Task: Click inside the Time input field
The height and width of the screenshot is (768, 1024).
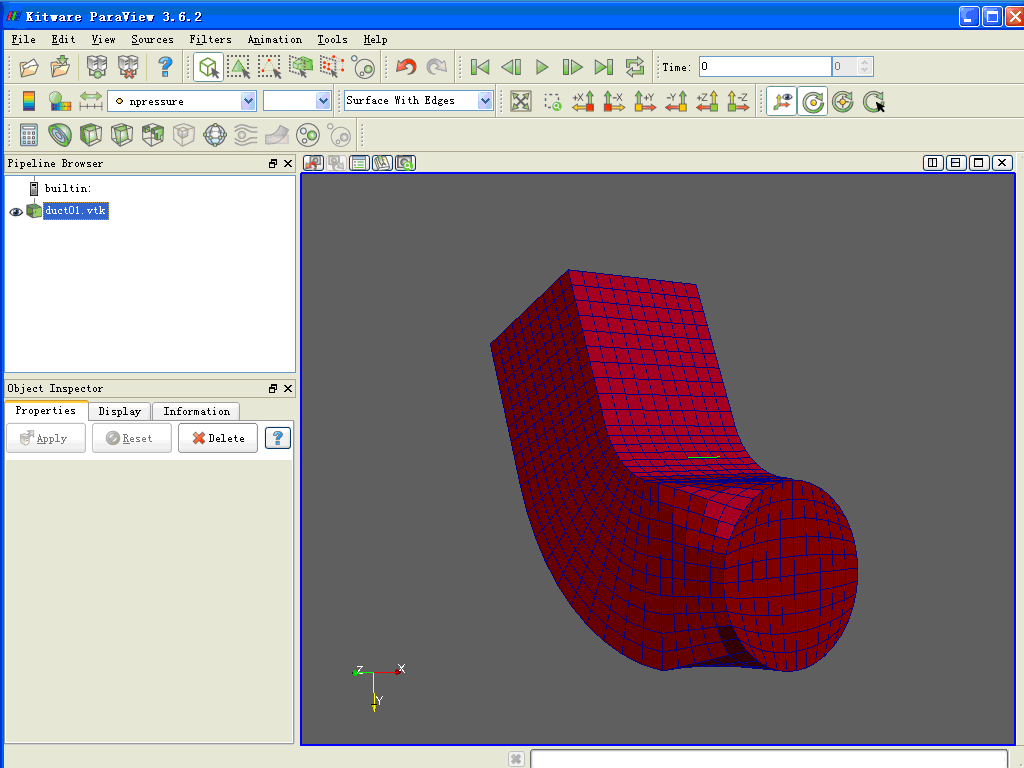Action: [x=765, y=66]
